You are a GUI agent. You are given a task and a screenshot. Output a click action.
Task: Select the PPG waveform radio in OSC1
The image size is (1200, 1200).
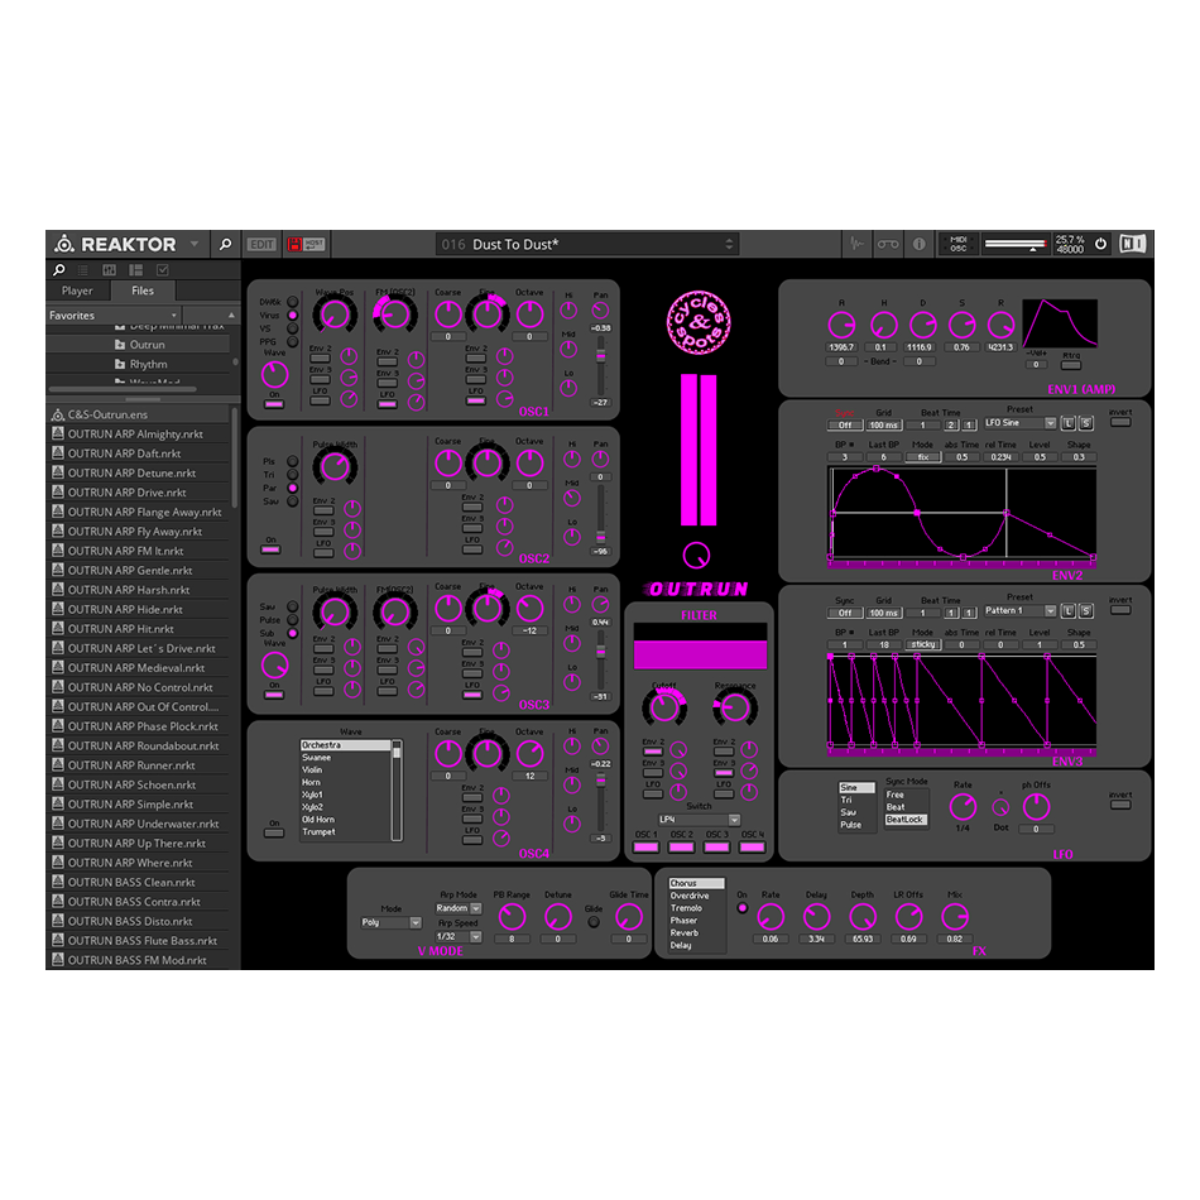point(293,341)
